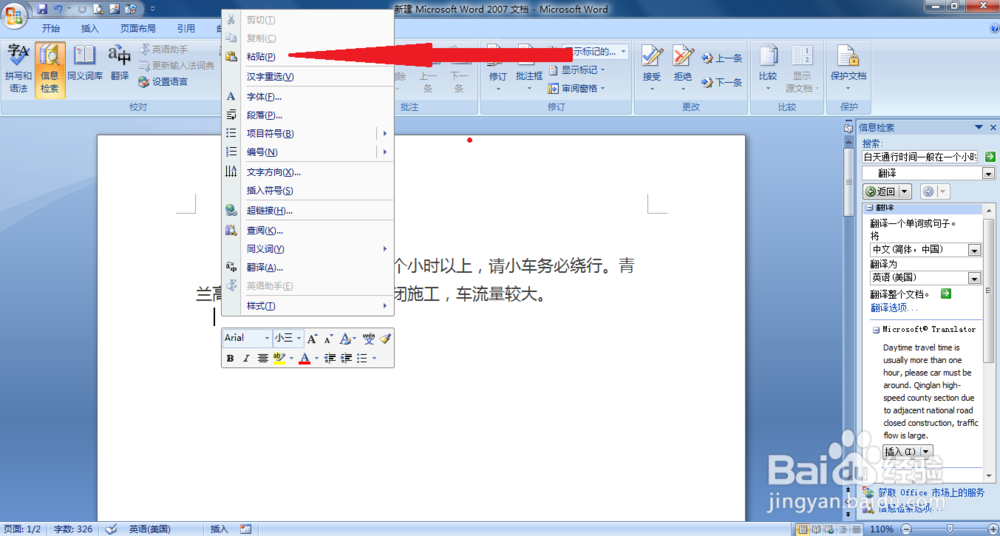Toggle the 信息检索 research pane button
Viewport: 1000px width, 536px height.
pos(50,70)
